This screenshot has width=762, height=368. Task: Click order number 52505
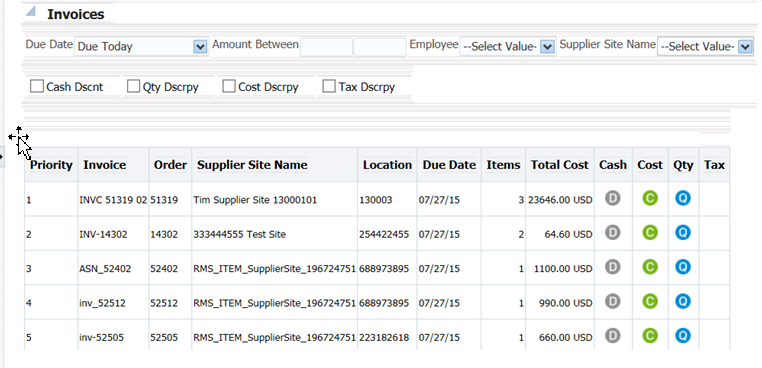[x=164, y=337]
